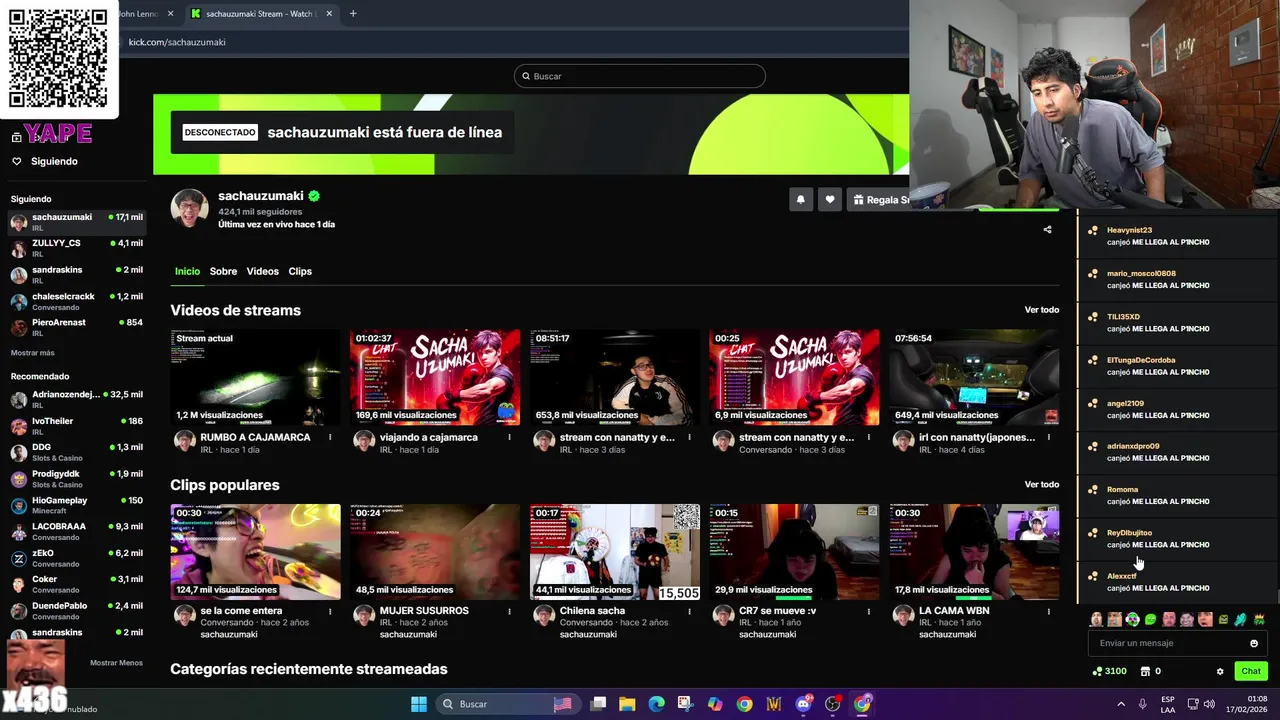Click the Enviar un mensaje chat field
1280x720 pixels.
tap(1168, 643)
